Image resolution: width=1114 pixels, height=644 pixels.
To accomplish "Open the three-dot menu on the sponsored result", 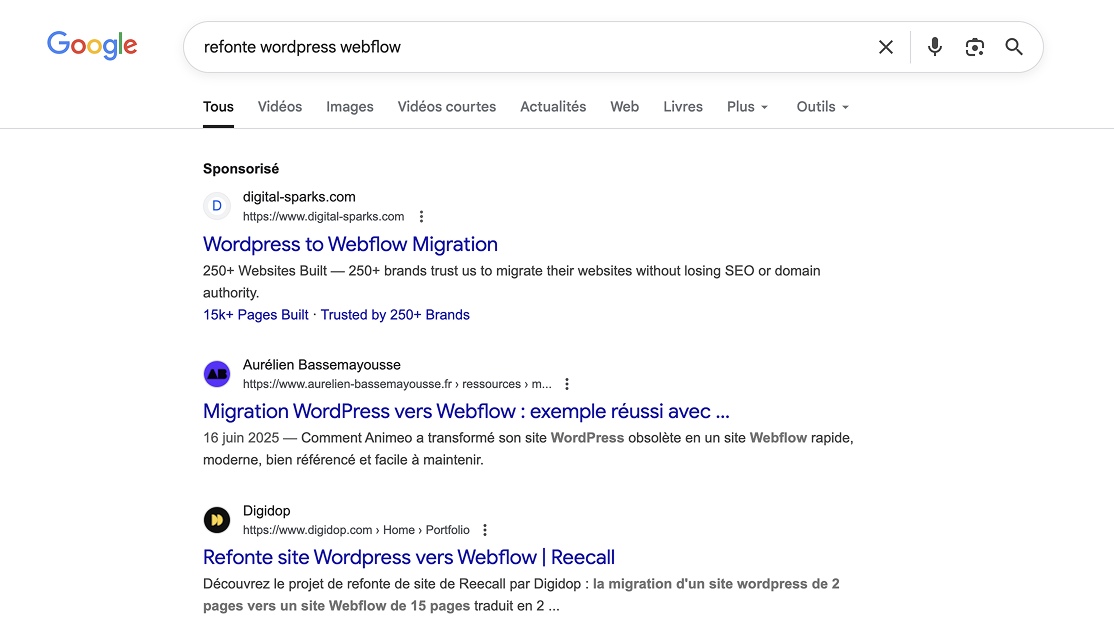I will point(421,215).
